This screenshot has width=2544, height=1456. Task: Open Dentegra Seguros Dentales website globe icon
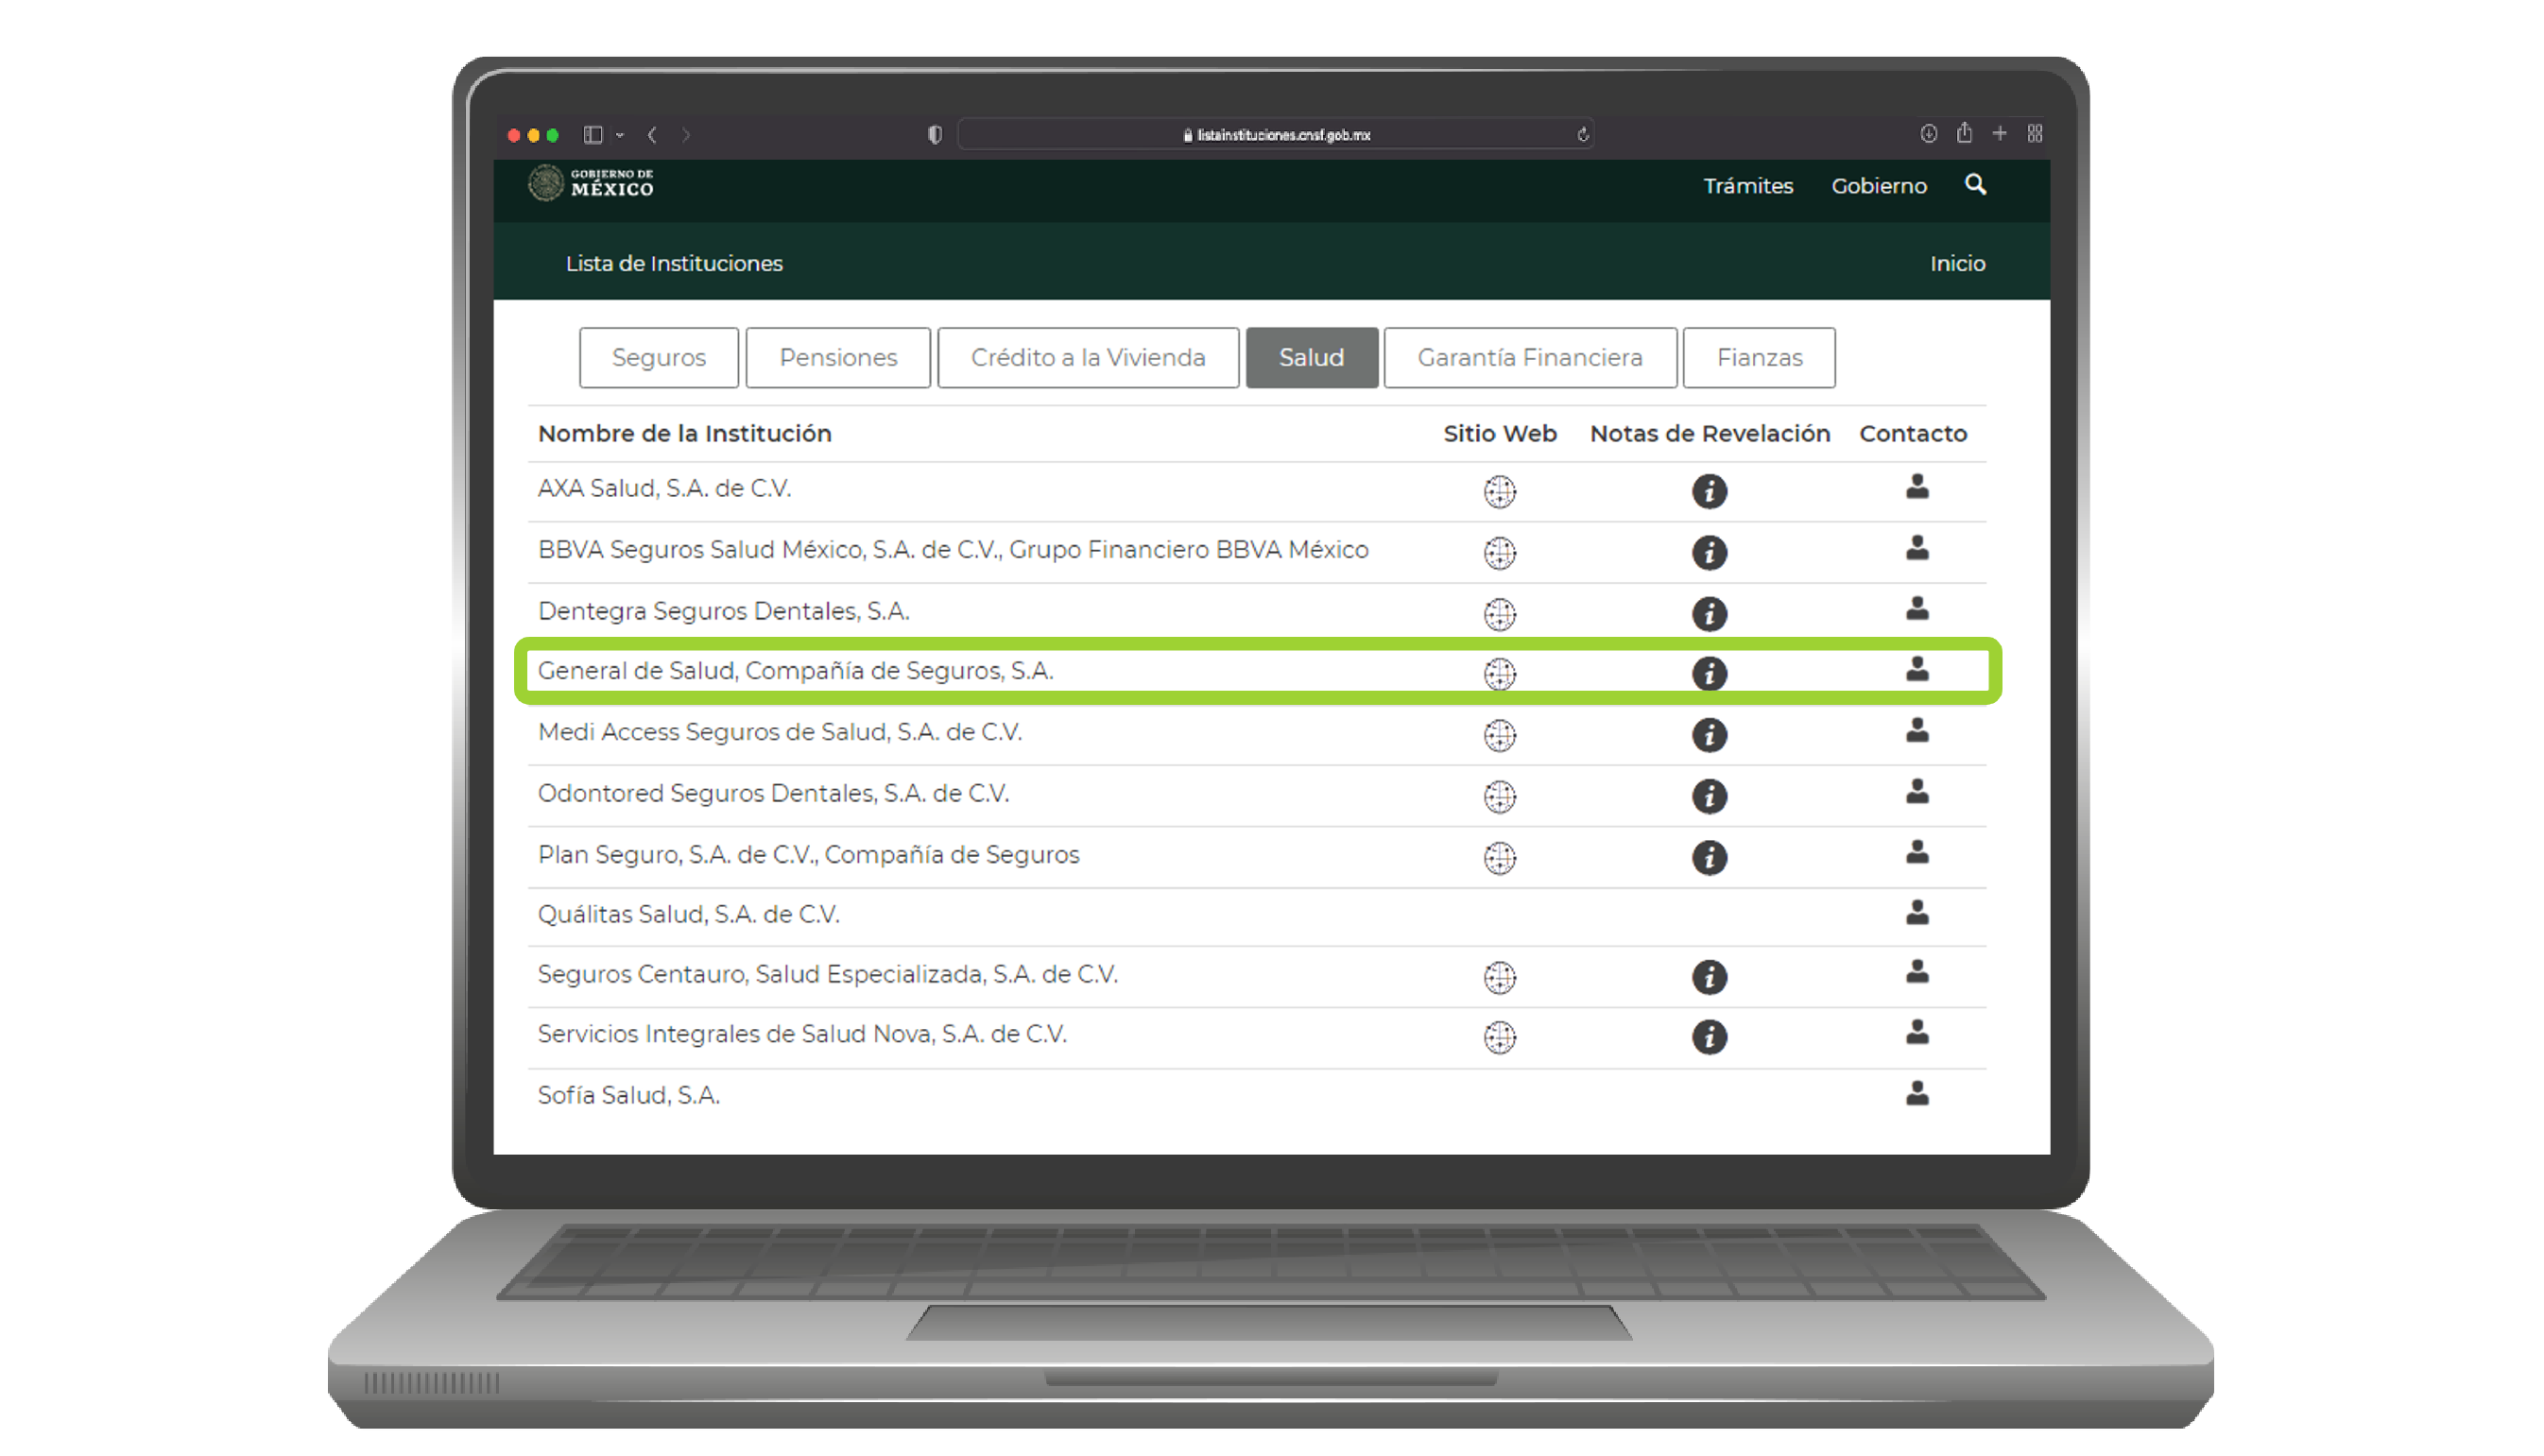[1499, 613]
